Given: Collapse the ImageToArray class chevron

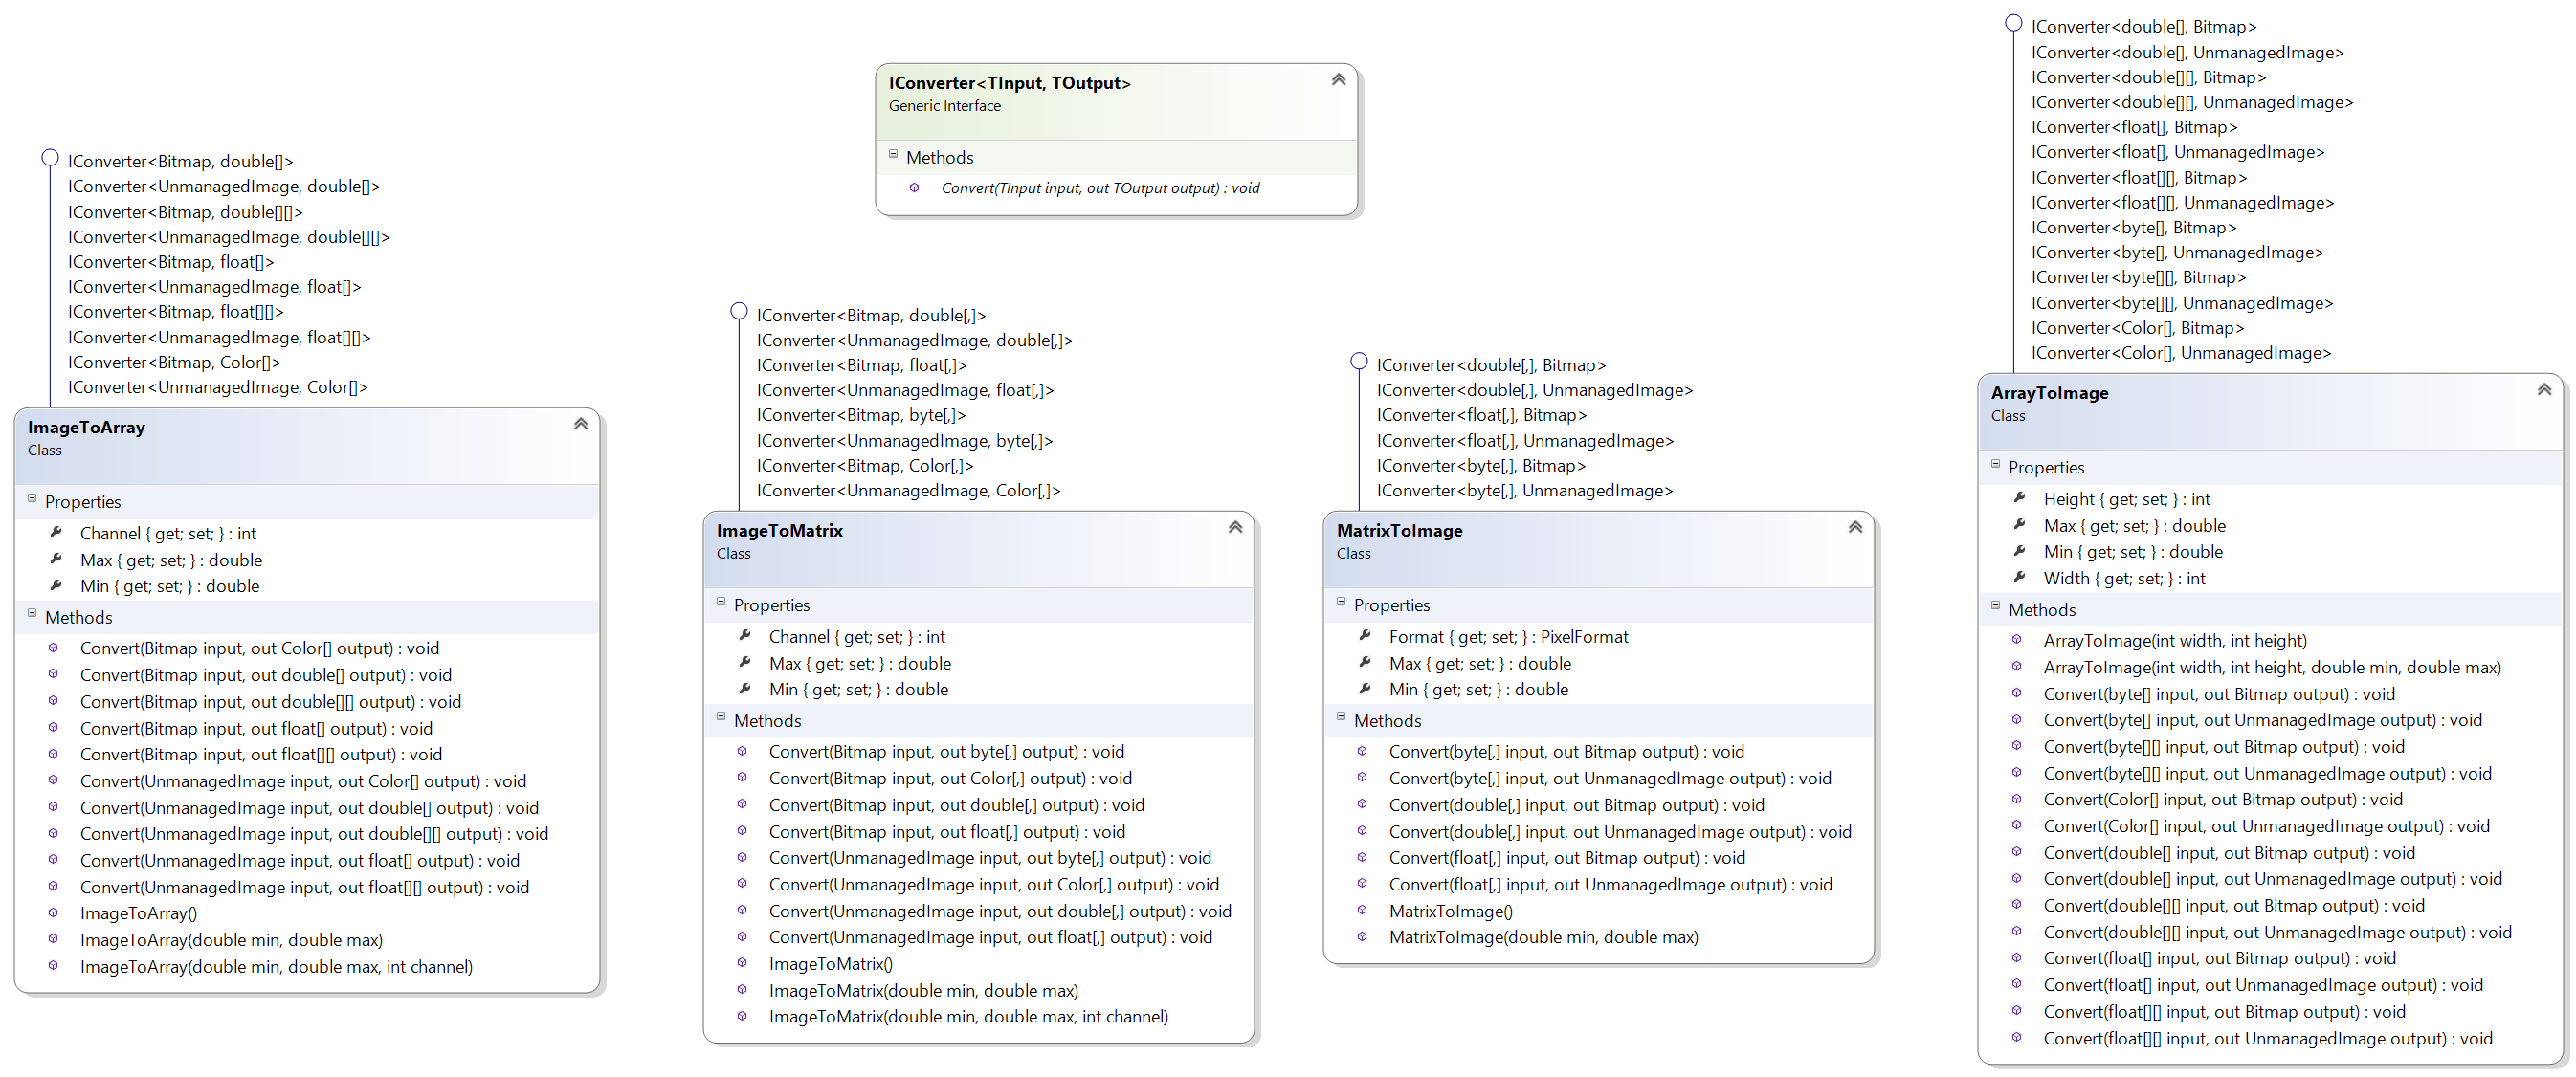Looking at the screenshot, I should pos(580,424).
